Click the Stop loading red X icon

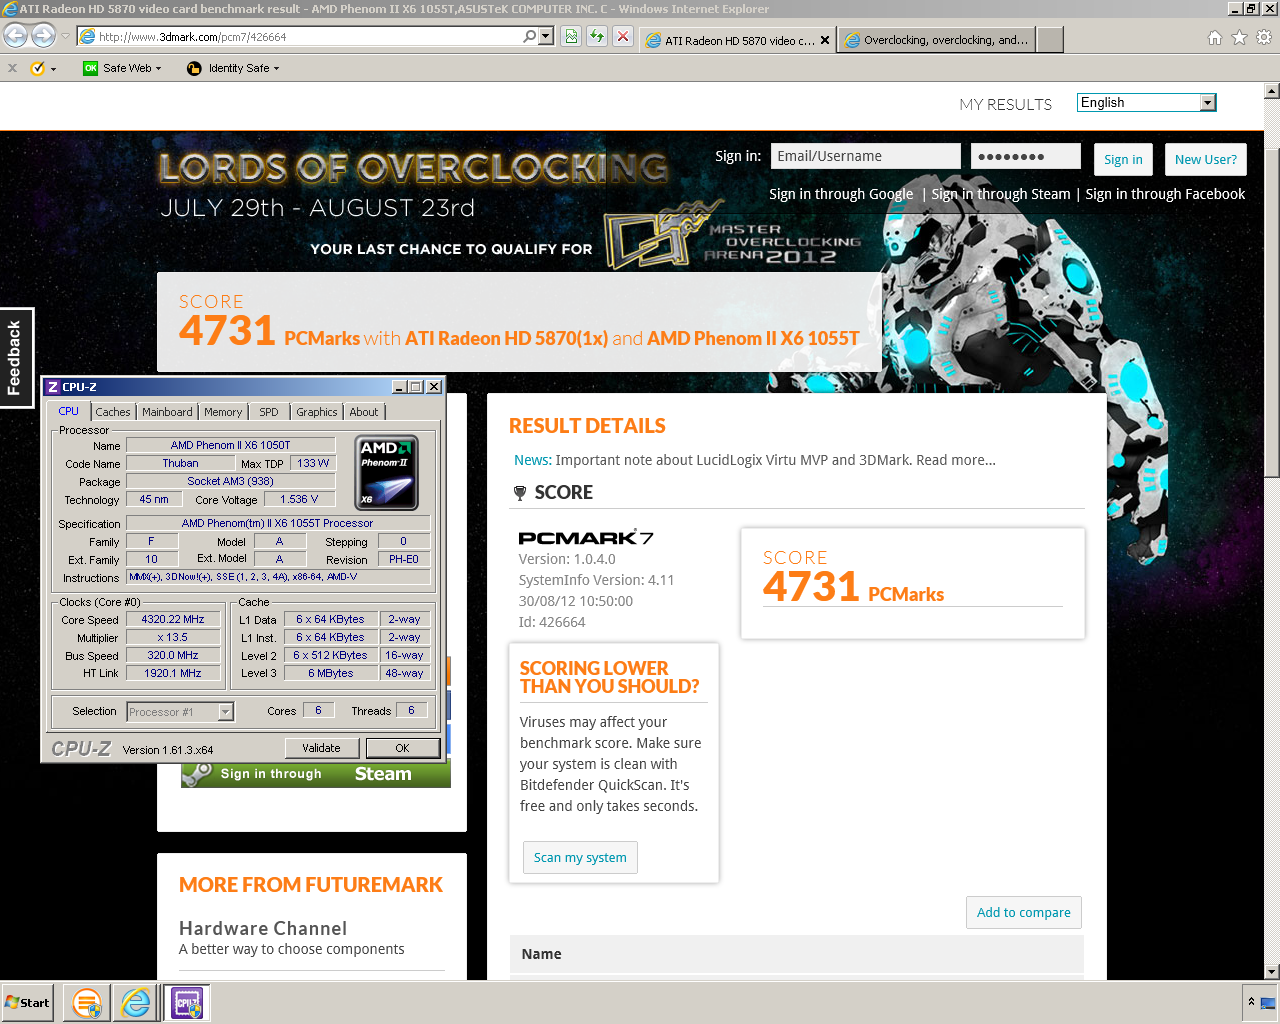[x=623, y=36]
